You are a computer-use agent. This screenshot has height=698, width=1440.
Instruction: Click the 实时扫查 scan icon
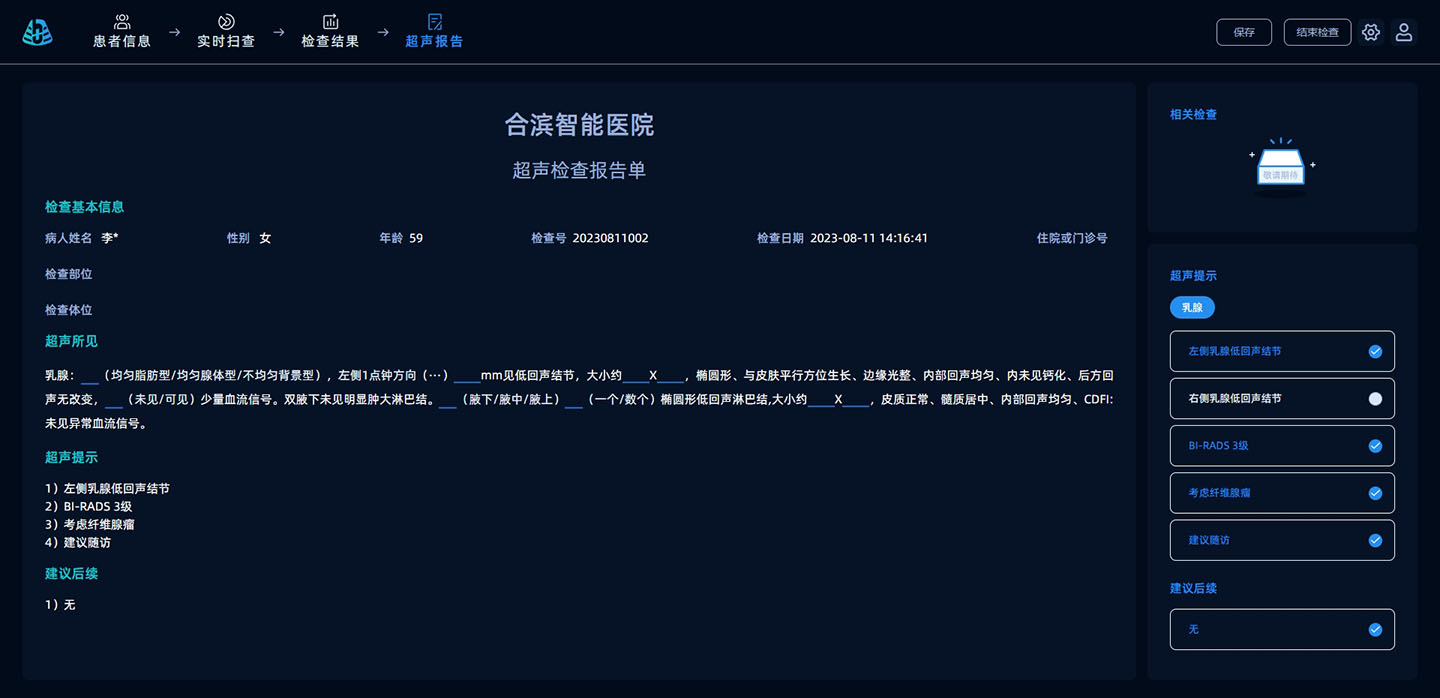point(226,21)
